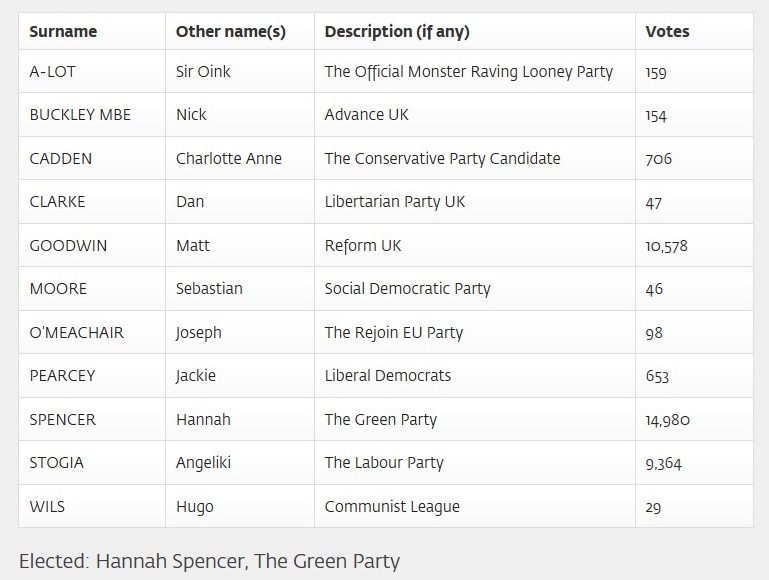769x580 pixels.
Task: Select the O'MEACHAIR surname cell
Action: tap(77, 332)
